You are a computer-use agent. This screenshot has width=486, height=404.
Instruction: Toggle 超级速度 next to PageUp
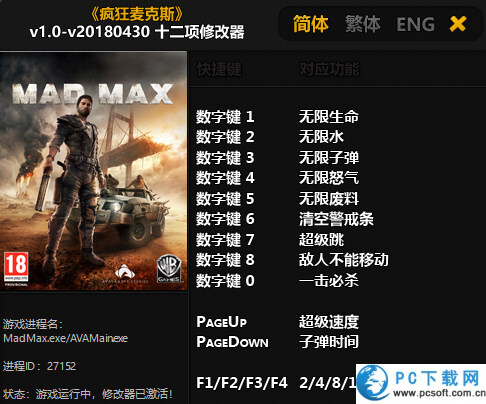pyautogui.click(x=329, y=322)
